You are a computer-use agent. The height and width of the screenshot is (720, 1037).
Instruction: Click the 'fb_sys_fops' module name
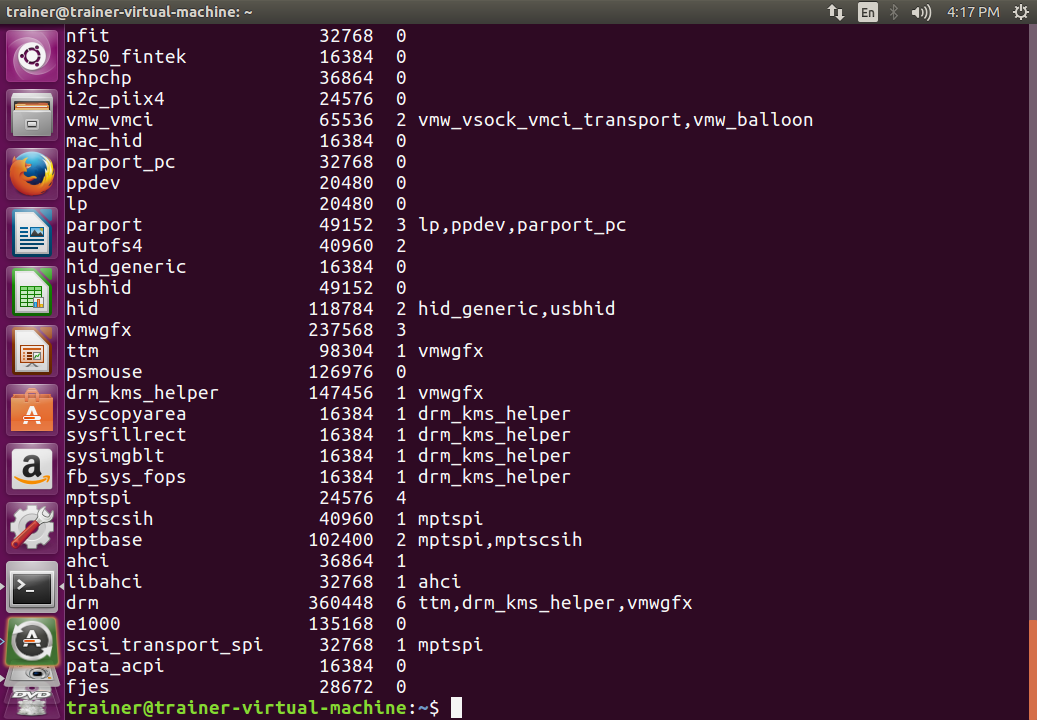pos(126,477)
